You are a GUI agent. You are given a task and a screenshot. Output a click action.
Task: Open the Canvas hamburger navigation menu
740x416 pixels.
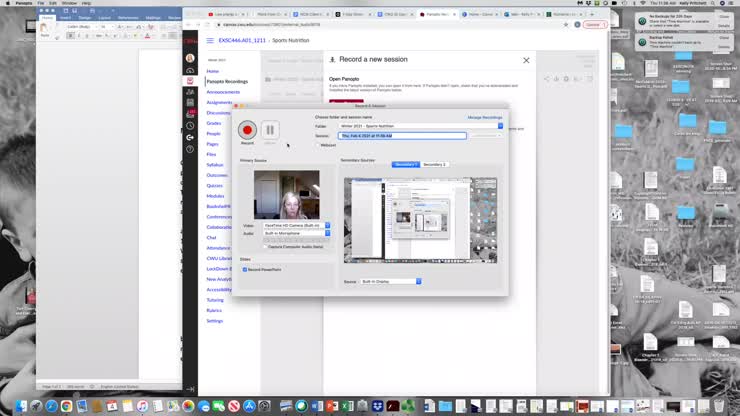tap(210, 41)
